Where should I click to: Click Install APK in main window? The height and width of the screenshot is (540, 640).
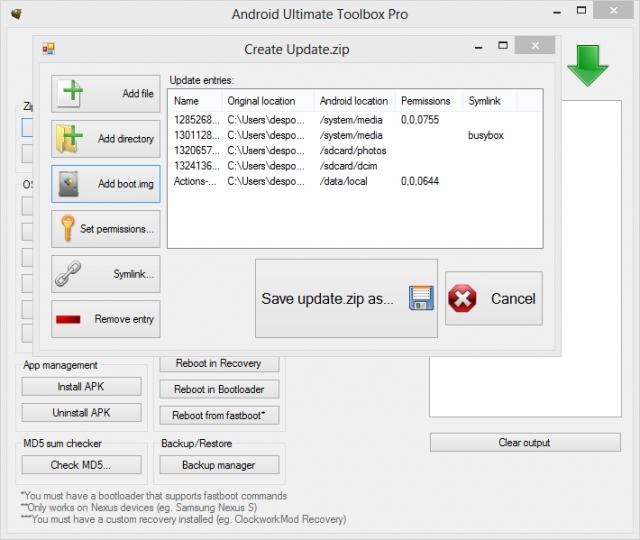point(82,387)
